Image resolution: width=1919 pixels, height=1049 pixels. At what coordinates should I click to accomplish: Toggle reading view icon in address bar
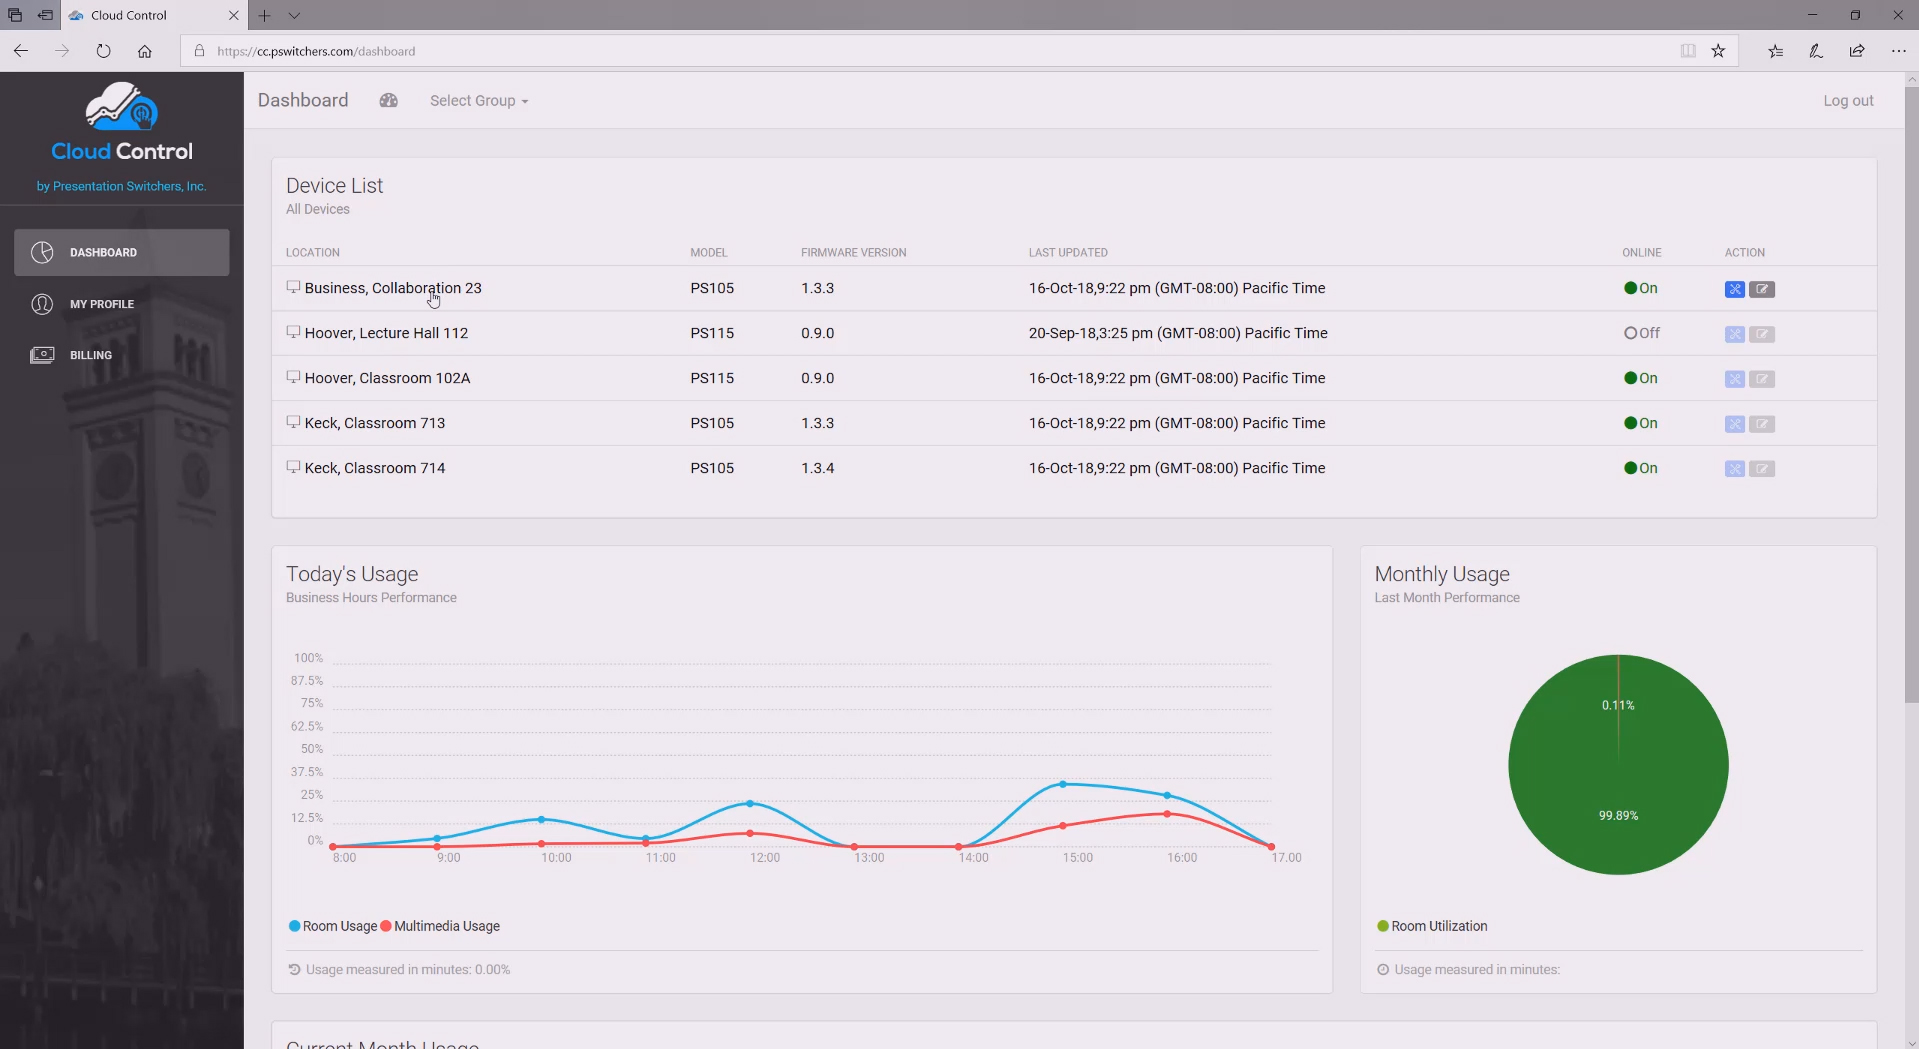[1688, 51]
